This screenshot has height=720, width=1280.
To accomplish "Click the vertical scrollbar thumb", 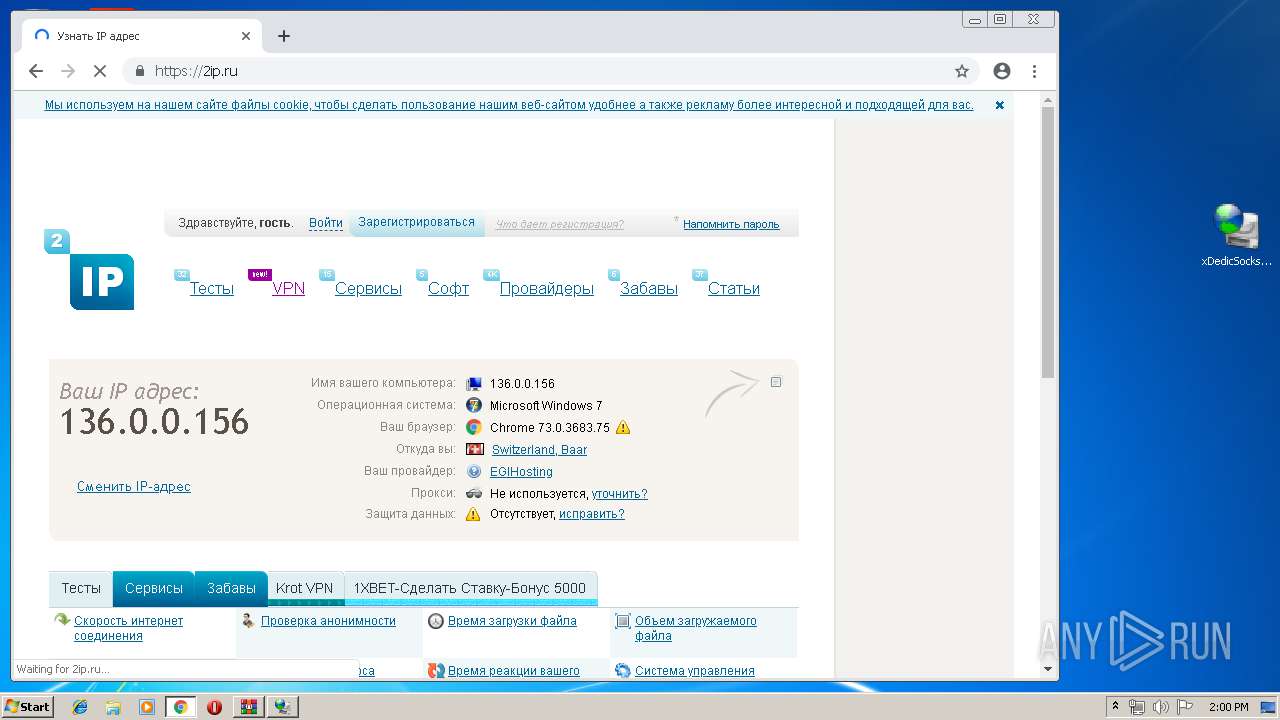I will click(x=1048, y=242).
